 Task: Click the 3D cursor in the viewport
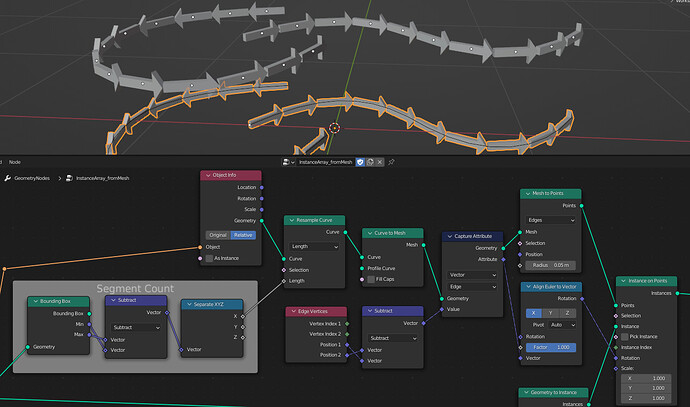(x=334, y=128)
